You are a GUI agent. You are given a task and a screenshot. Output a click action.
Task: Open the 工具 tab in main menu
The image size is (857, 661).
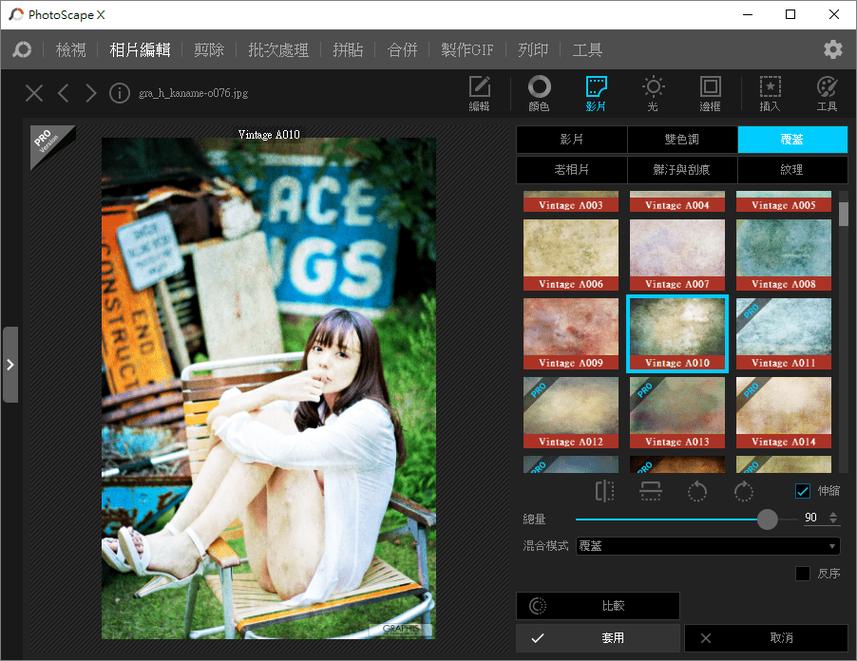587,50
